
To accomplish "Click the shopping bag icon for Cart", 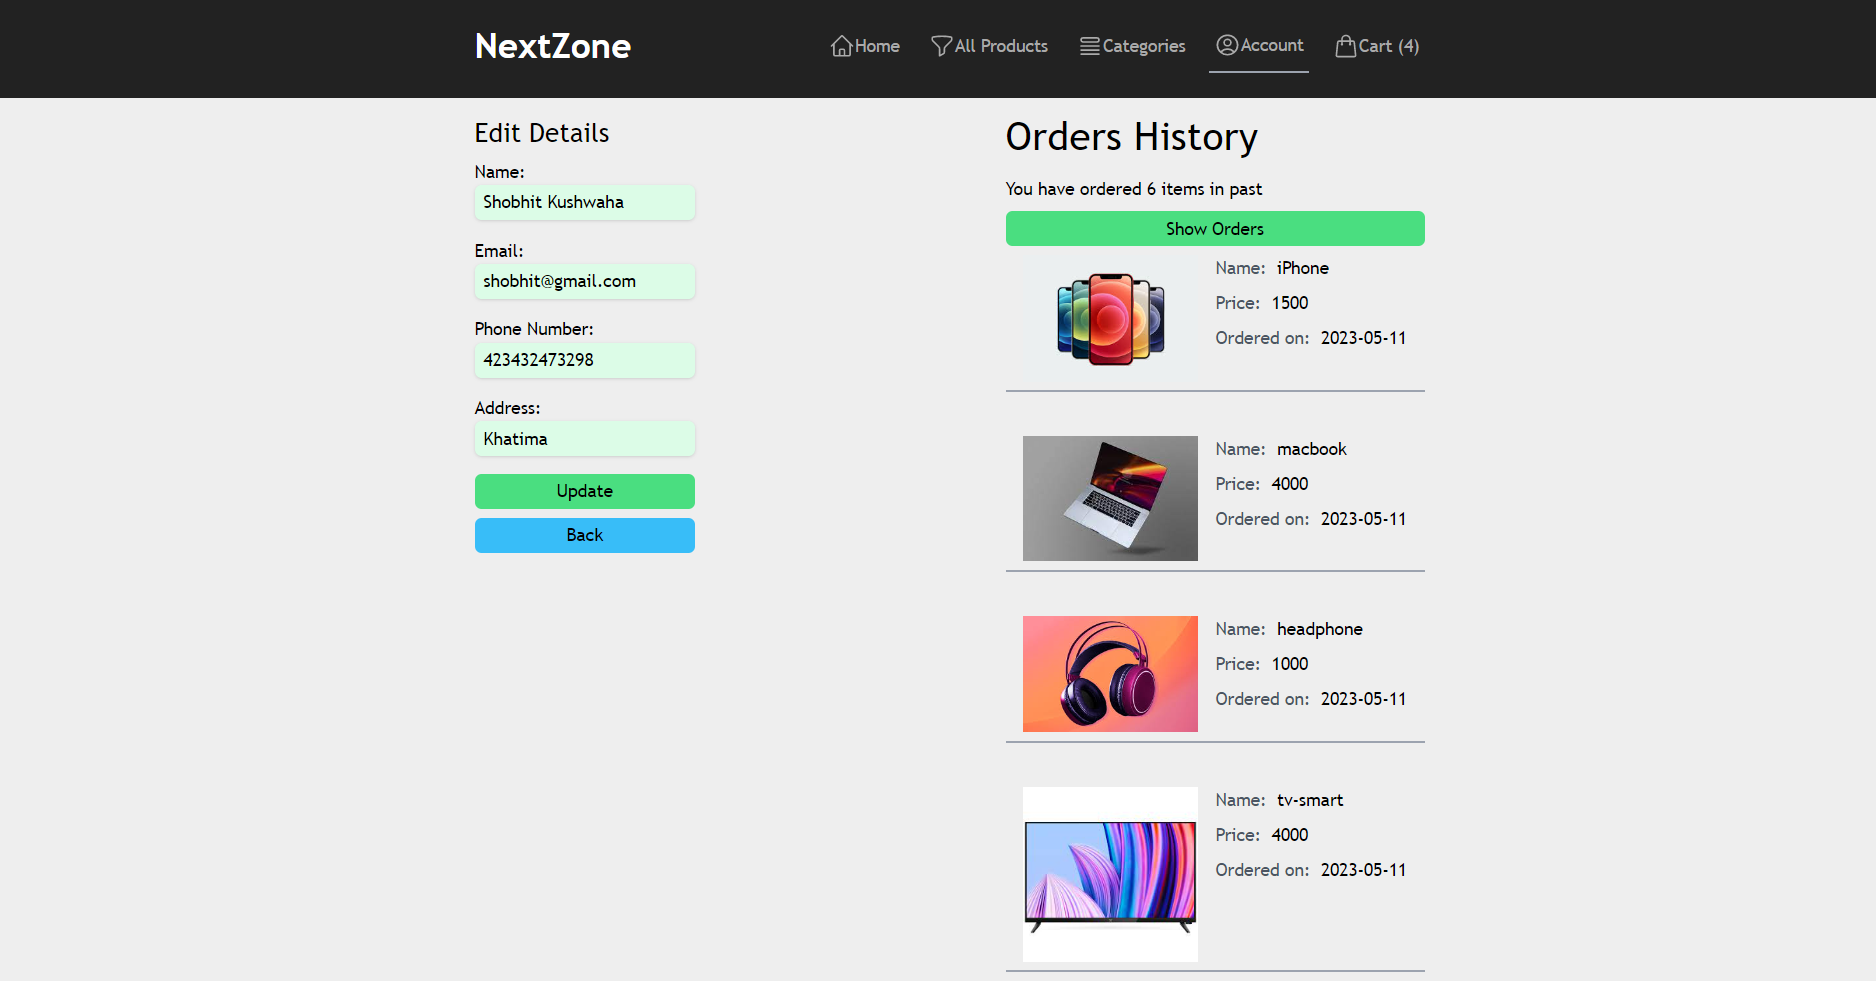I will tap(1345, 46).
